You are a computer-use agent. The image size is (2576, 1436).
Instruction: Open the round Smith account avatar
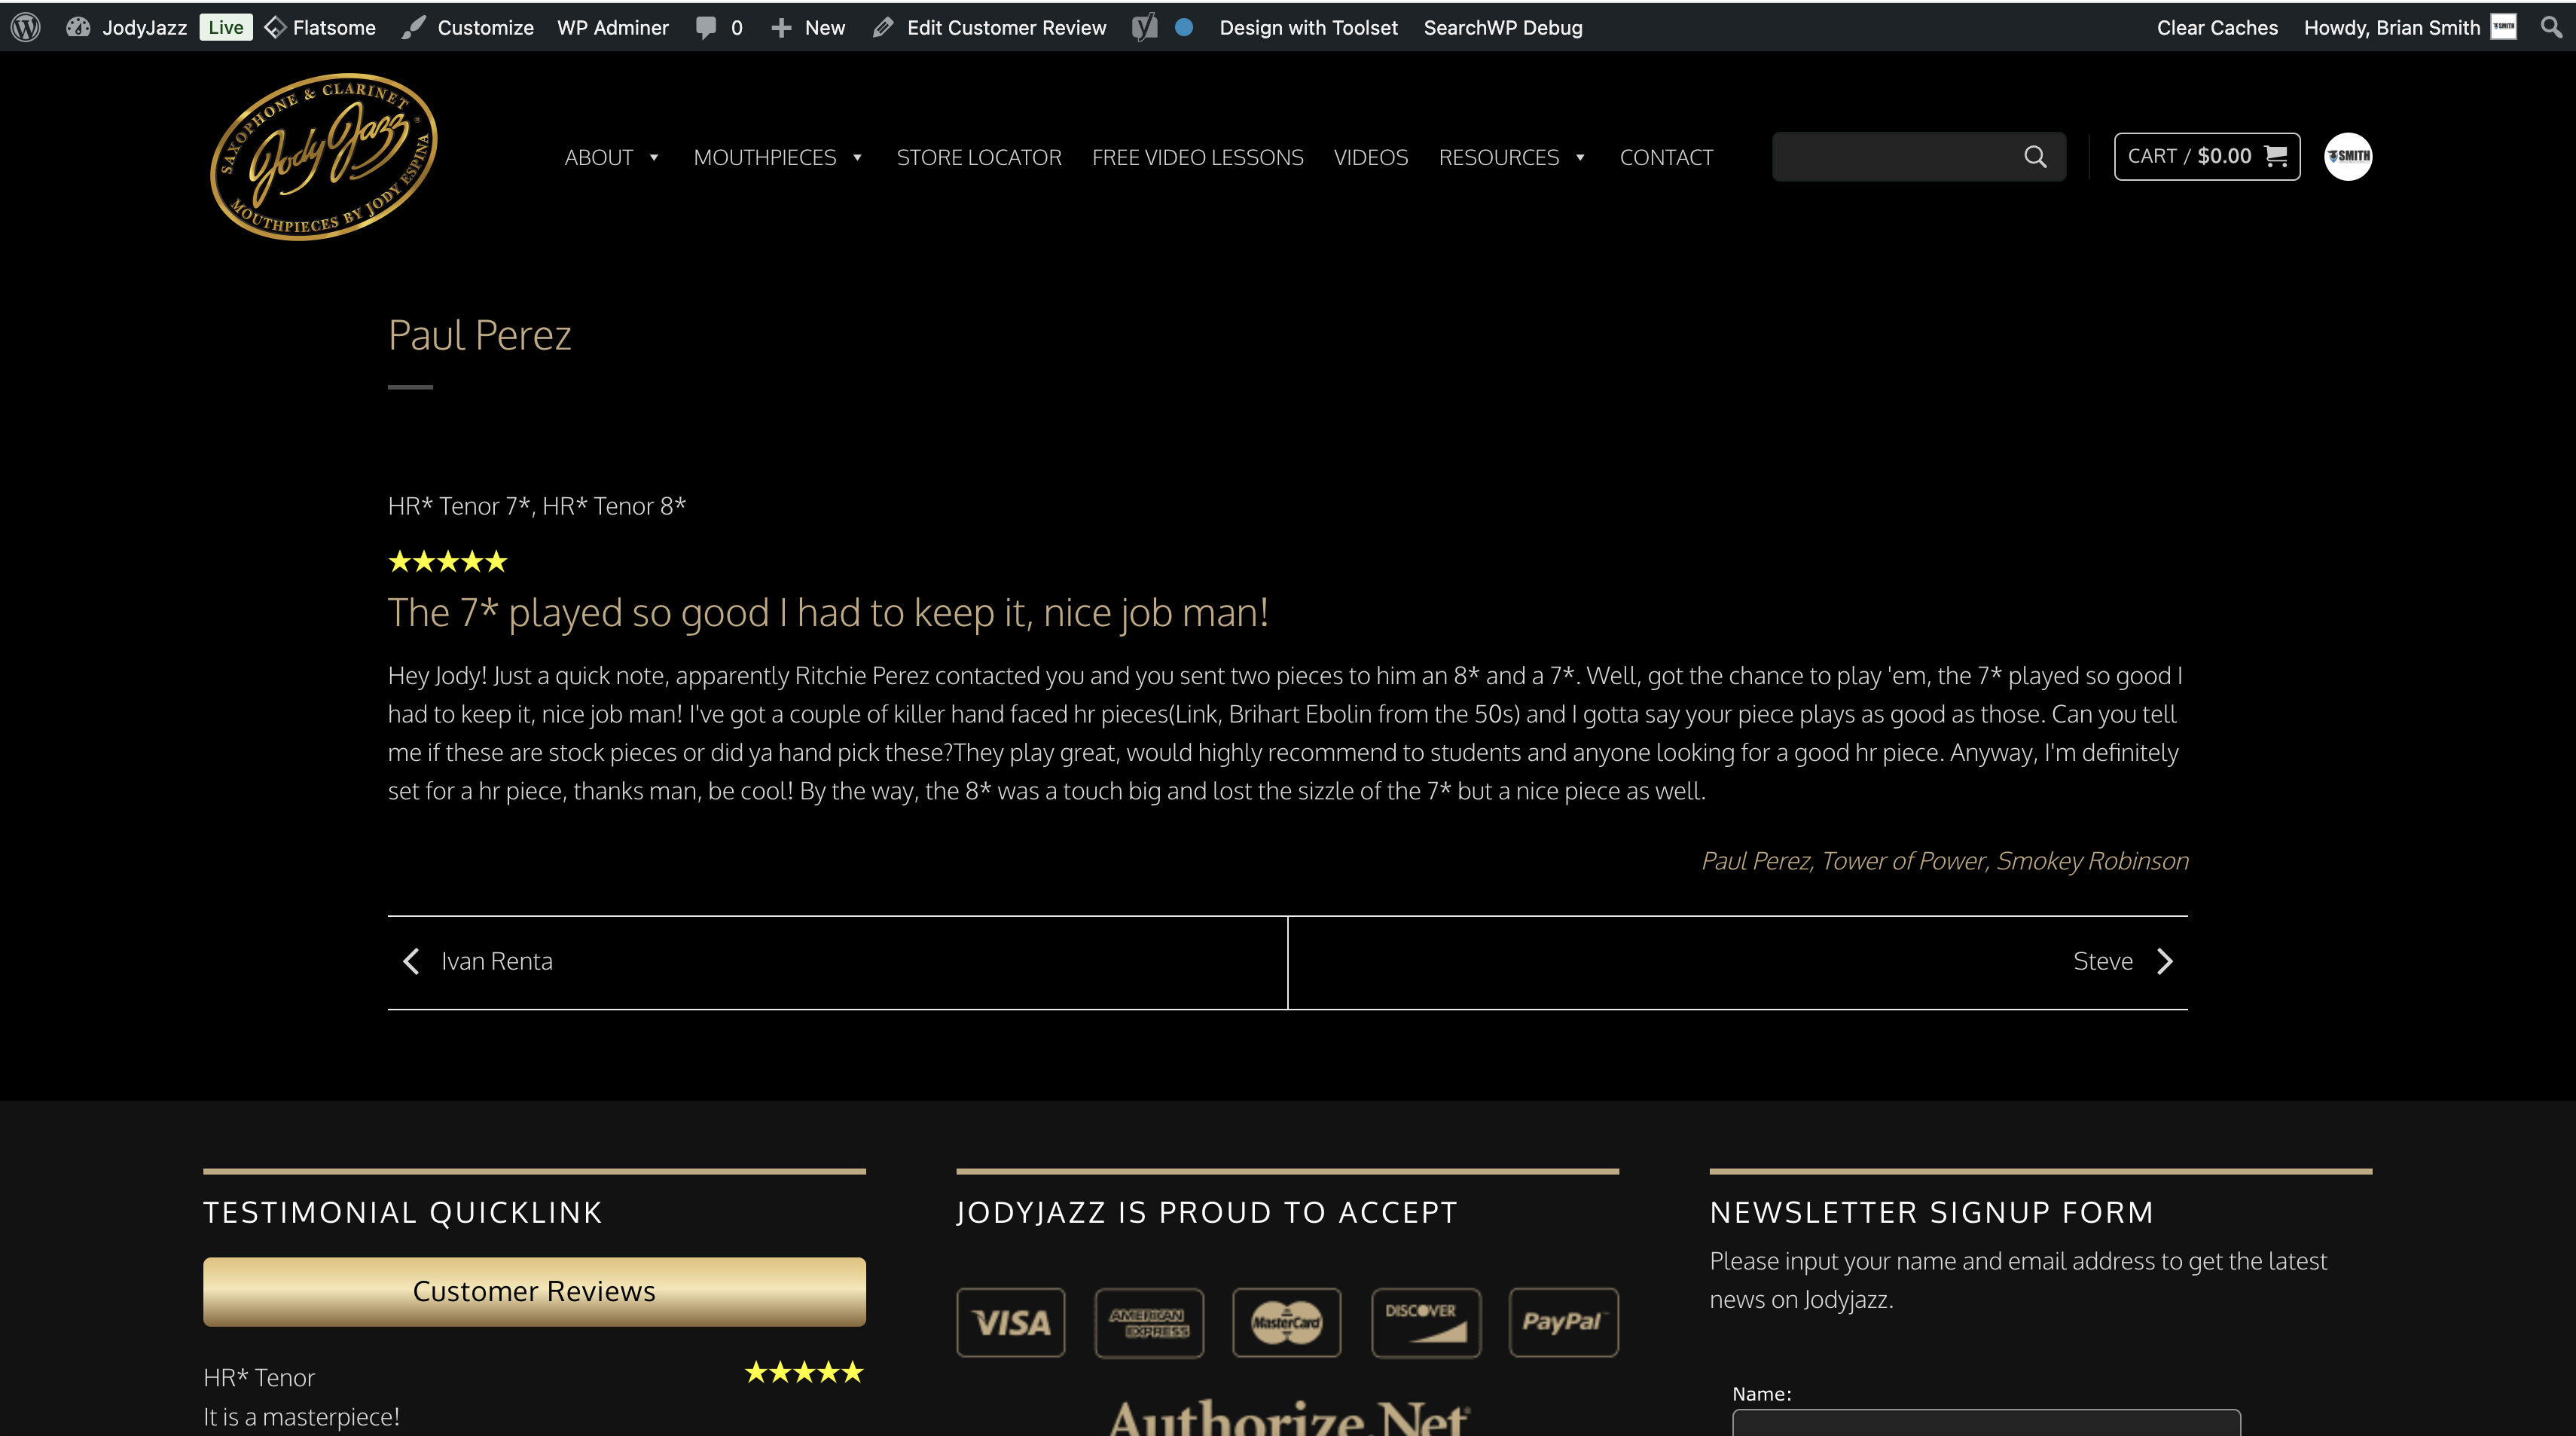2348,156
